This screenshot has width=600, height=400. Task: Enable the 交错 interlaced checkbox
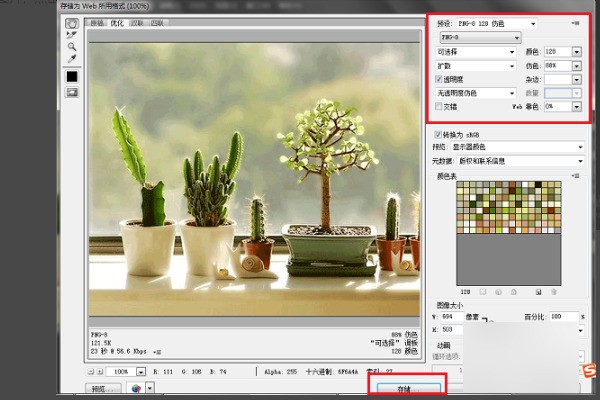439,105
